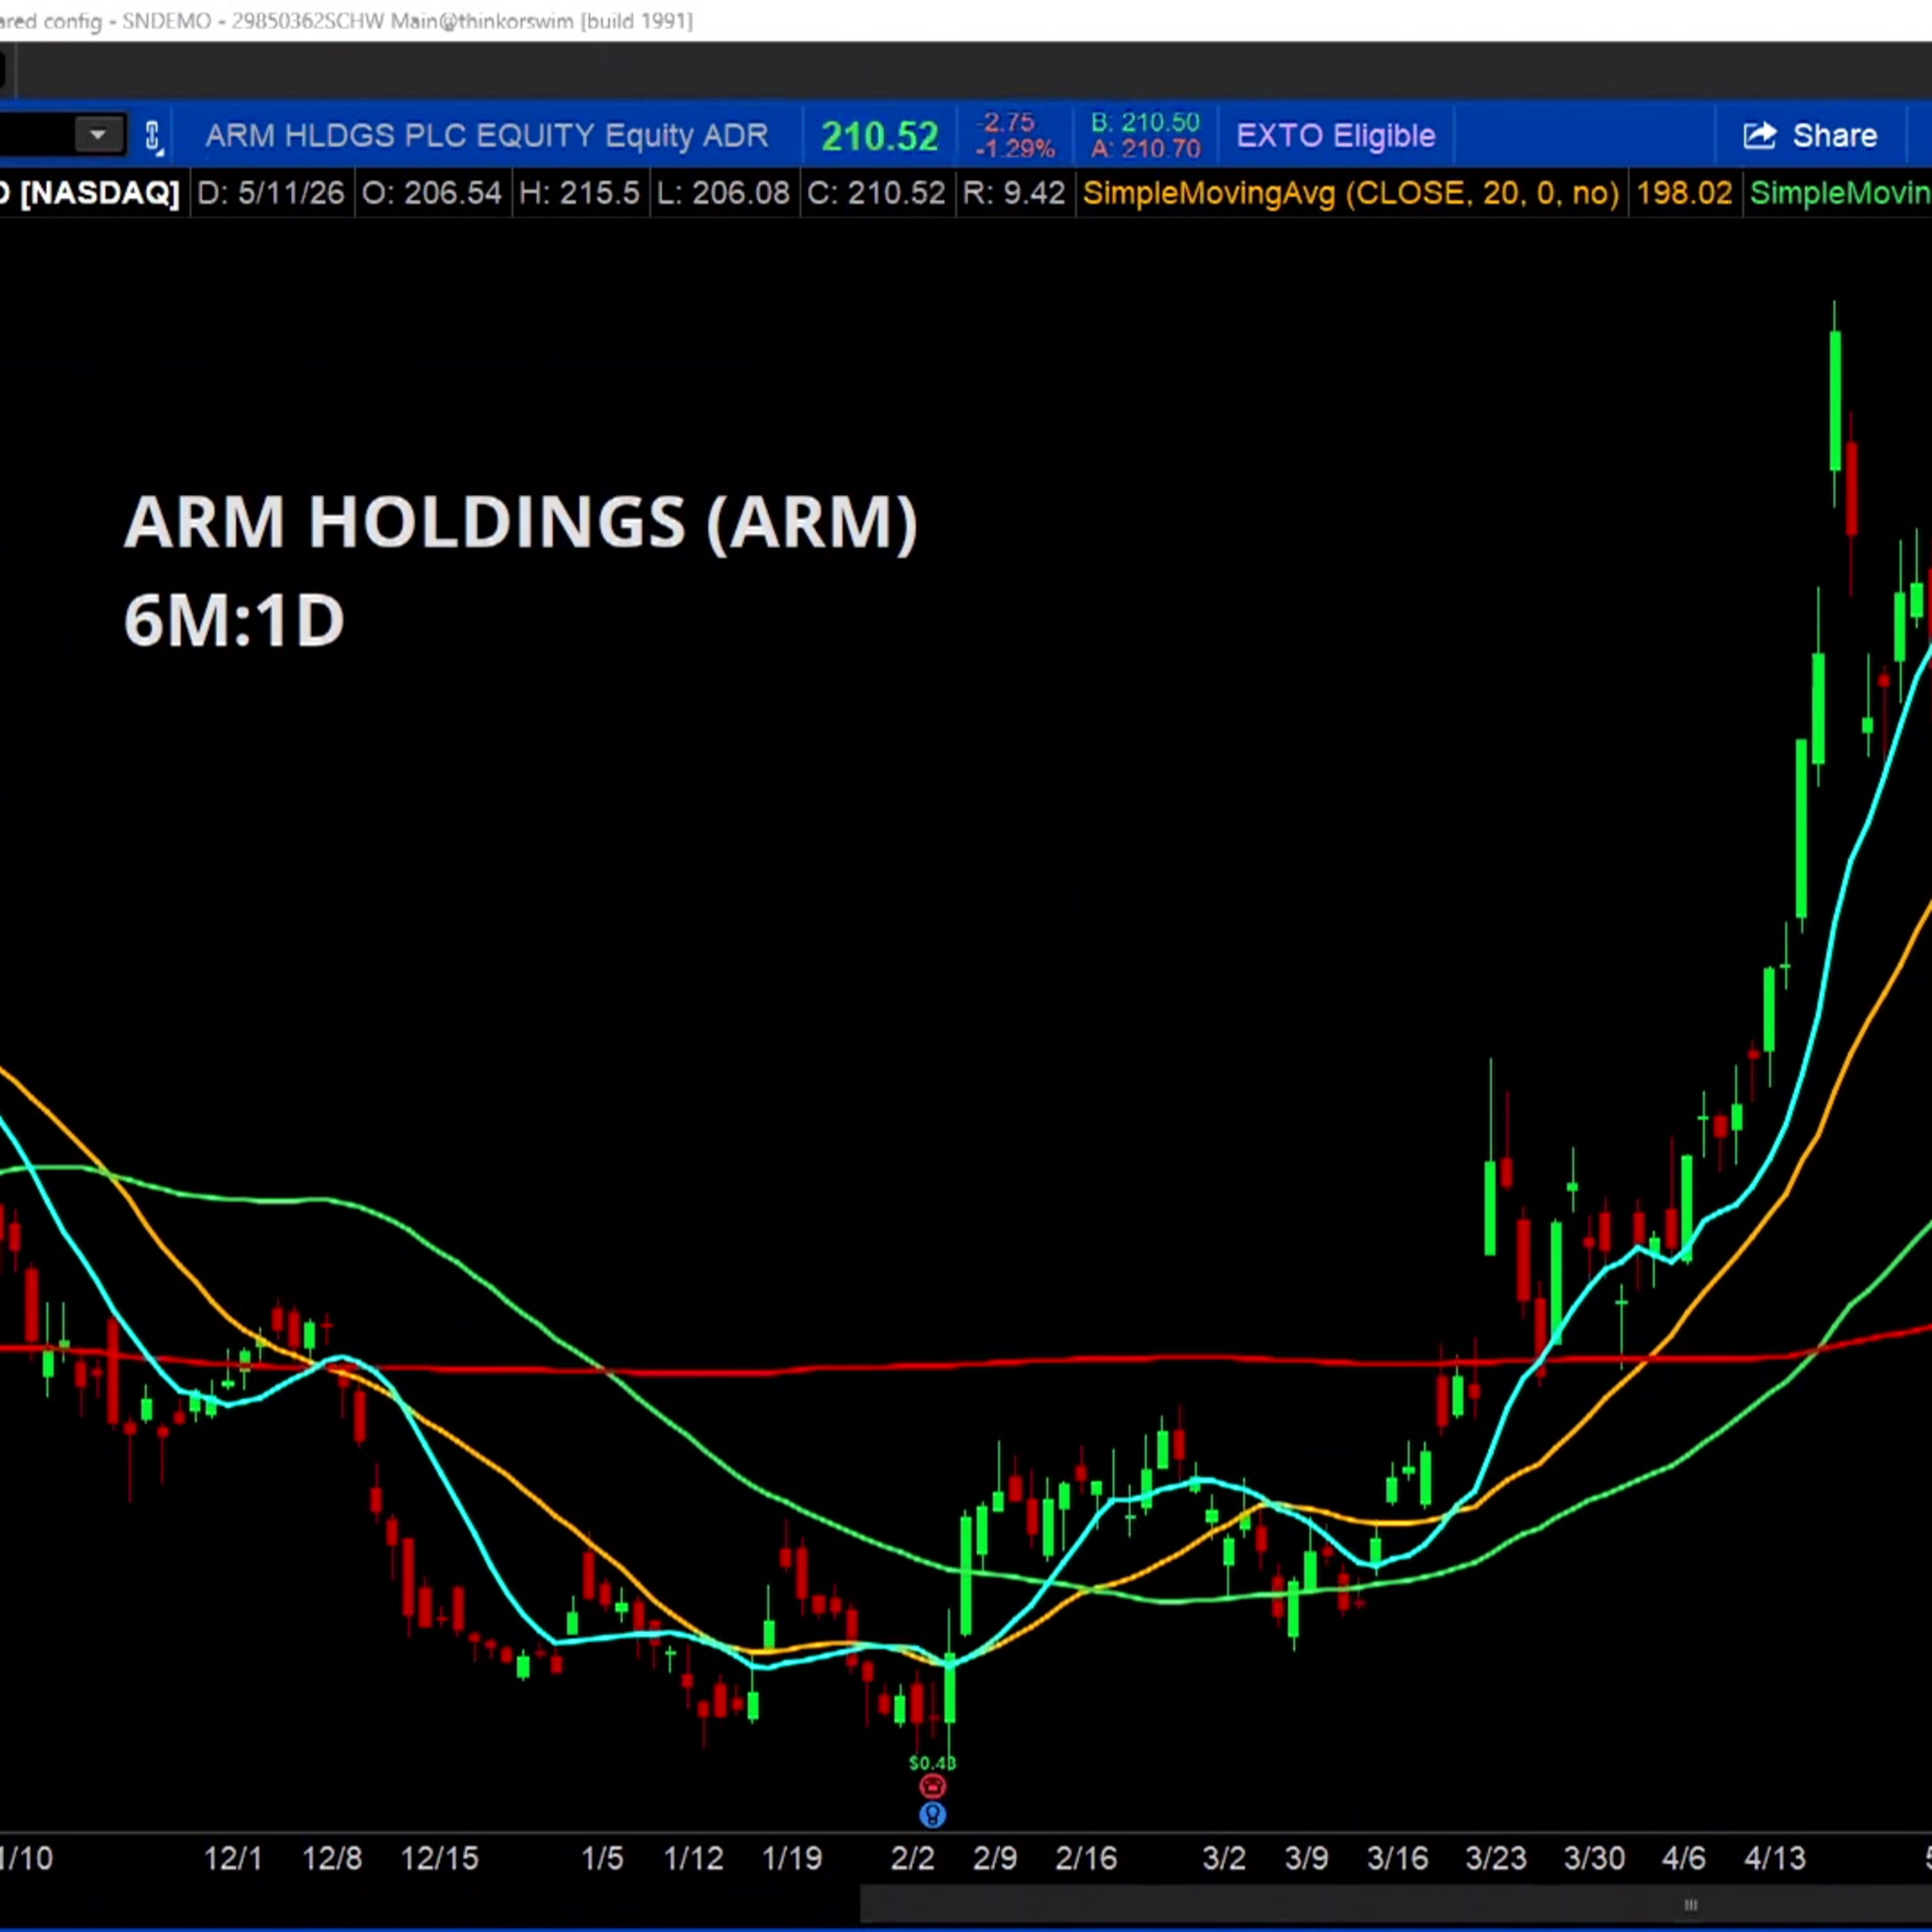Click the 3/23 date on time axis

coord(1495,1859)
